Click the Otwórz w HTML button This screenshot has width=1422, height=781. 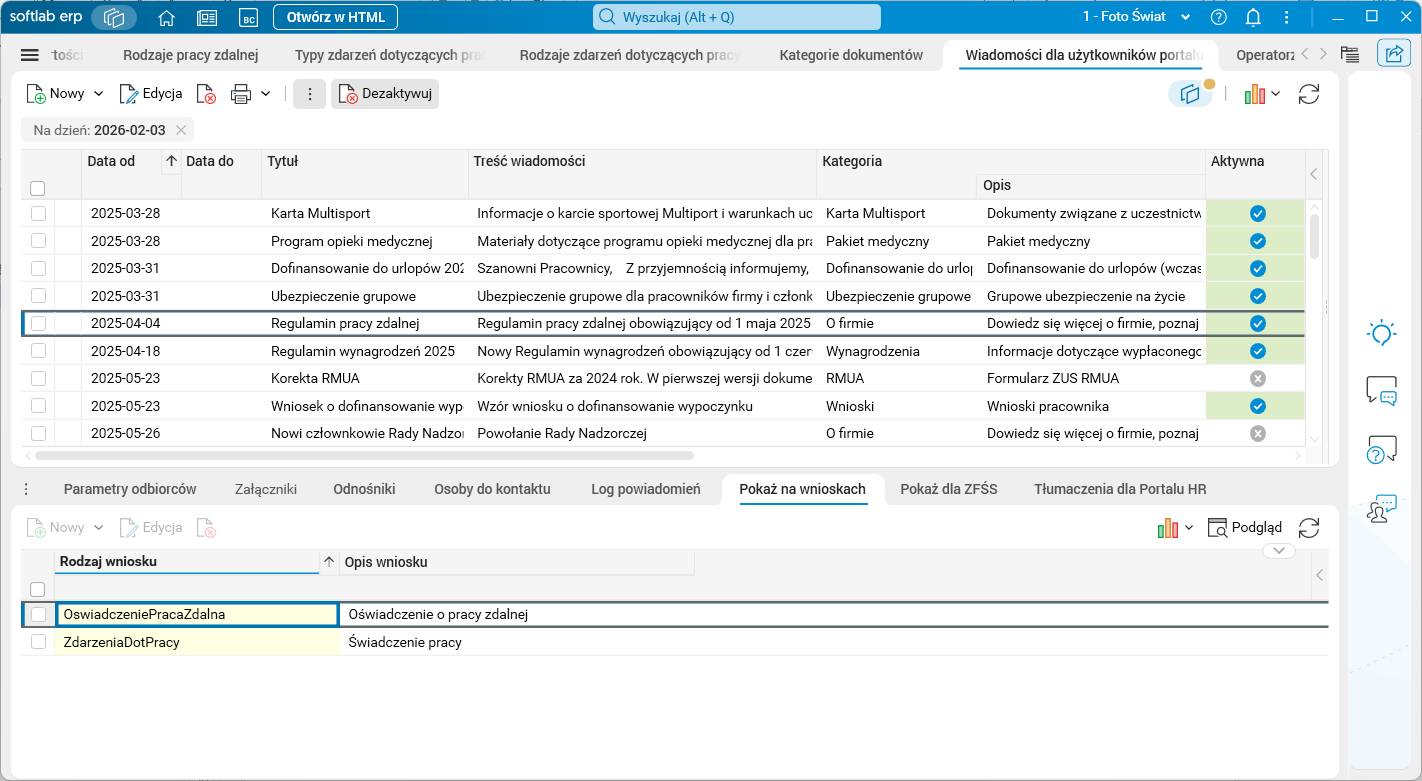[x=336, y=17]
